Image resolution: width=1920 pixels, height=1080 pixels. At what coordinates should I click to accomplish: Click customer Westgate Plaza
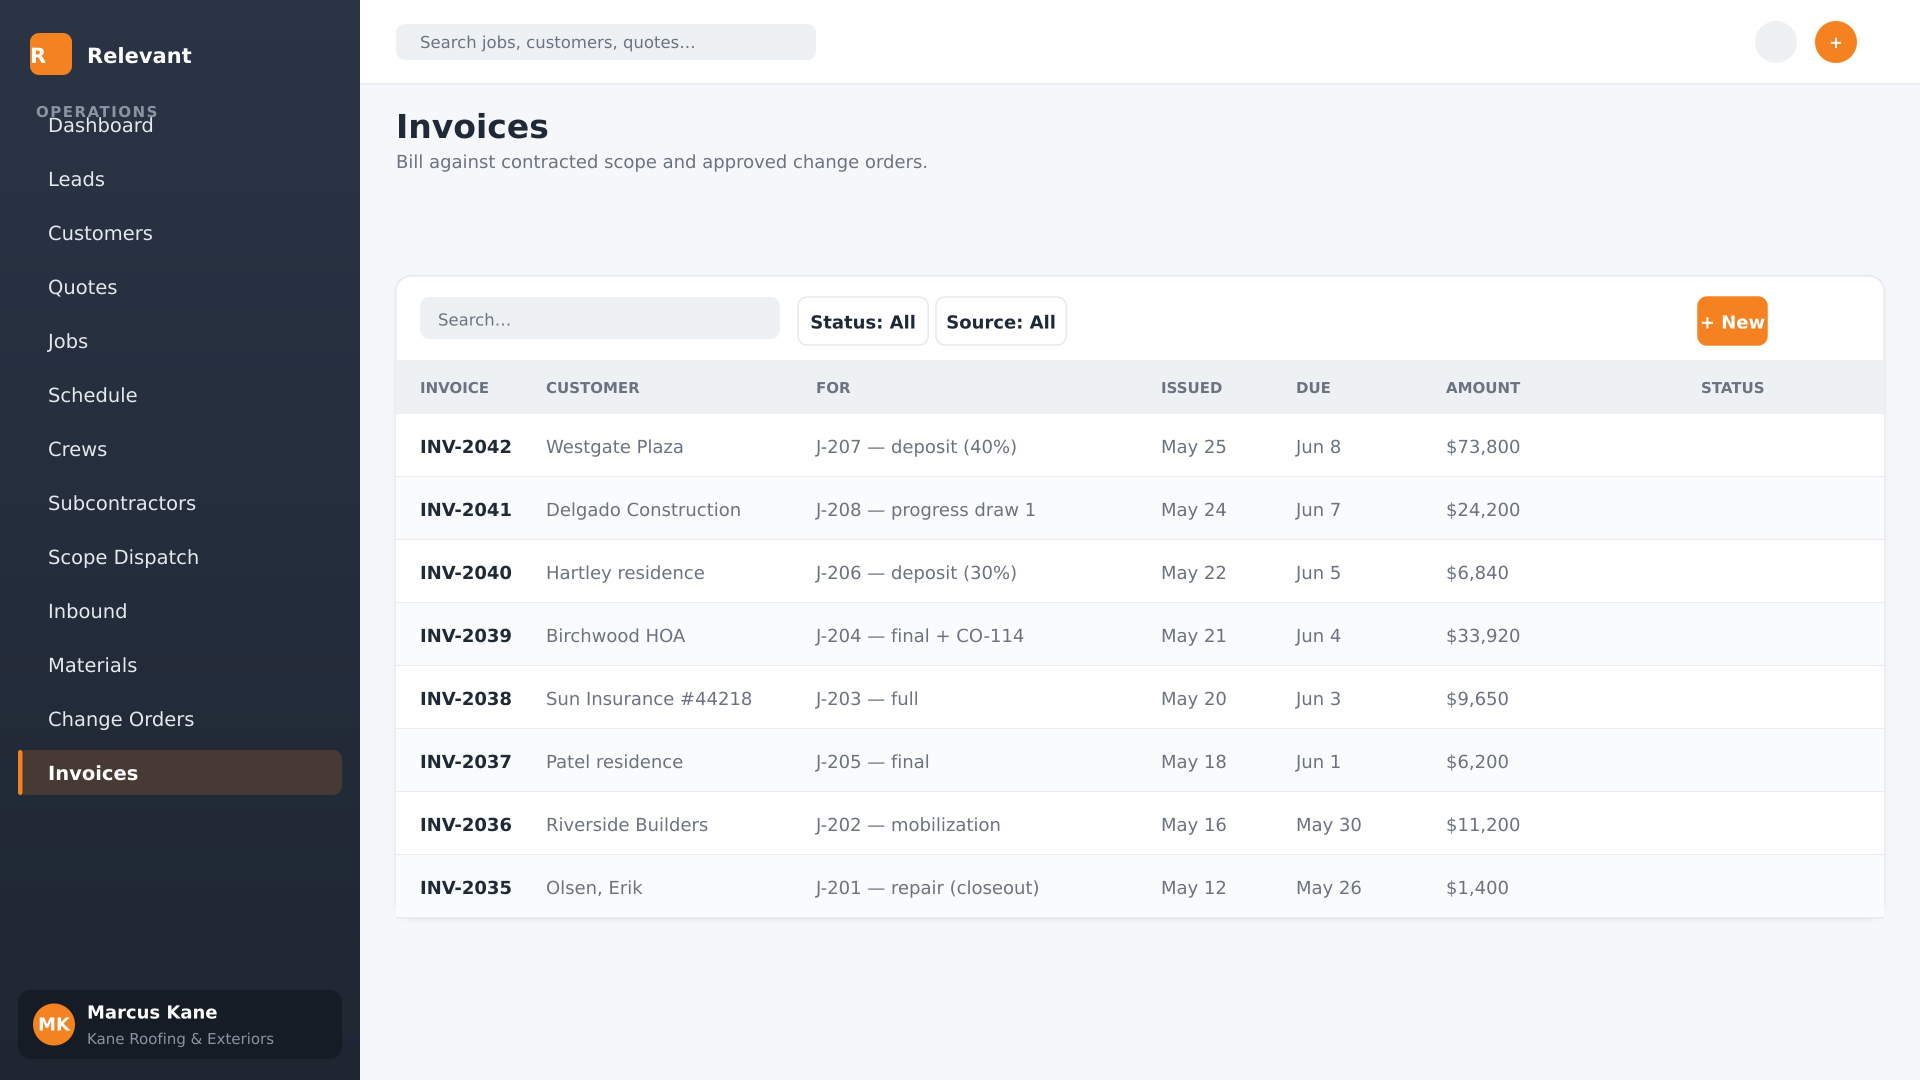point(615,447)
